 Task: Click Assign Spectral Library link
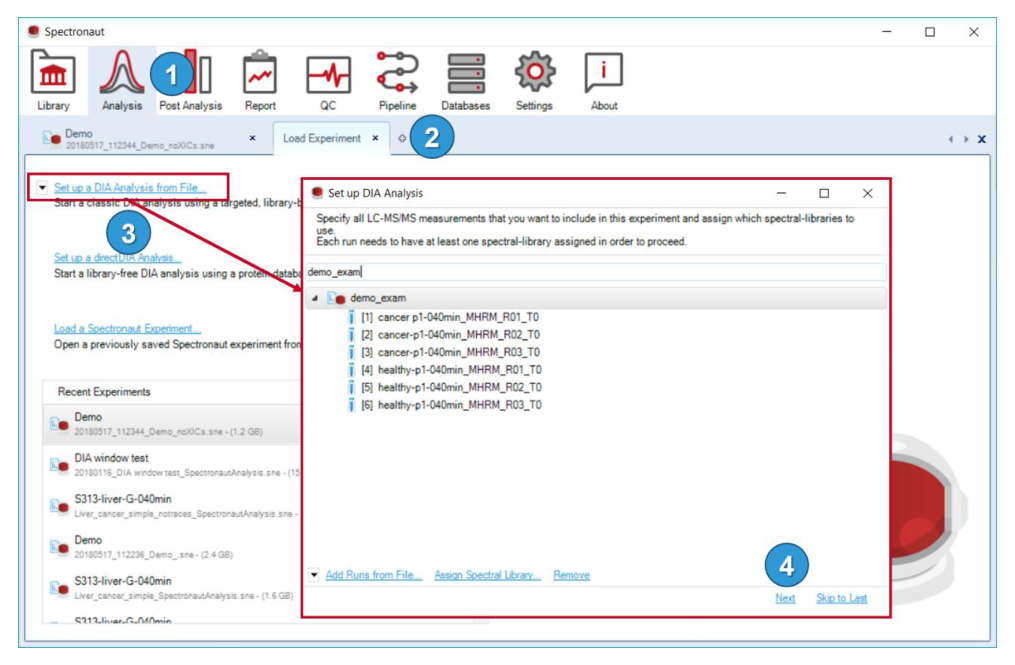coord(487,575)
